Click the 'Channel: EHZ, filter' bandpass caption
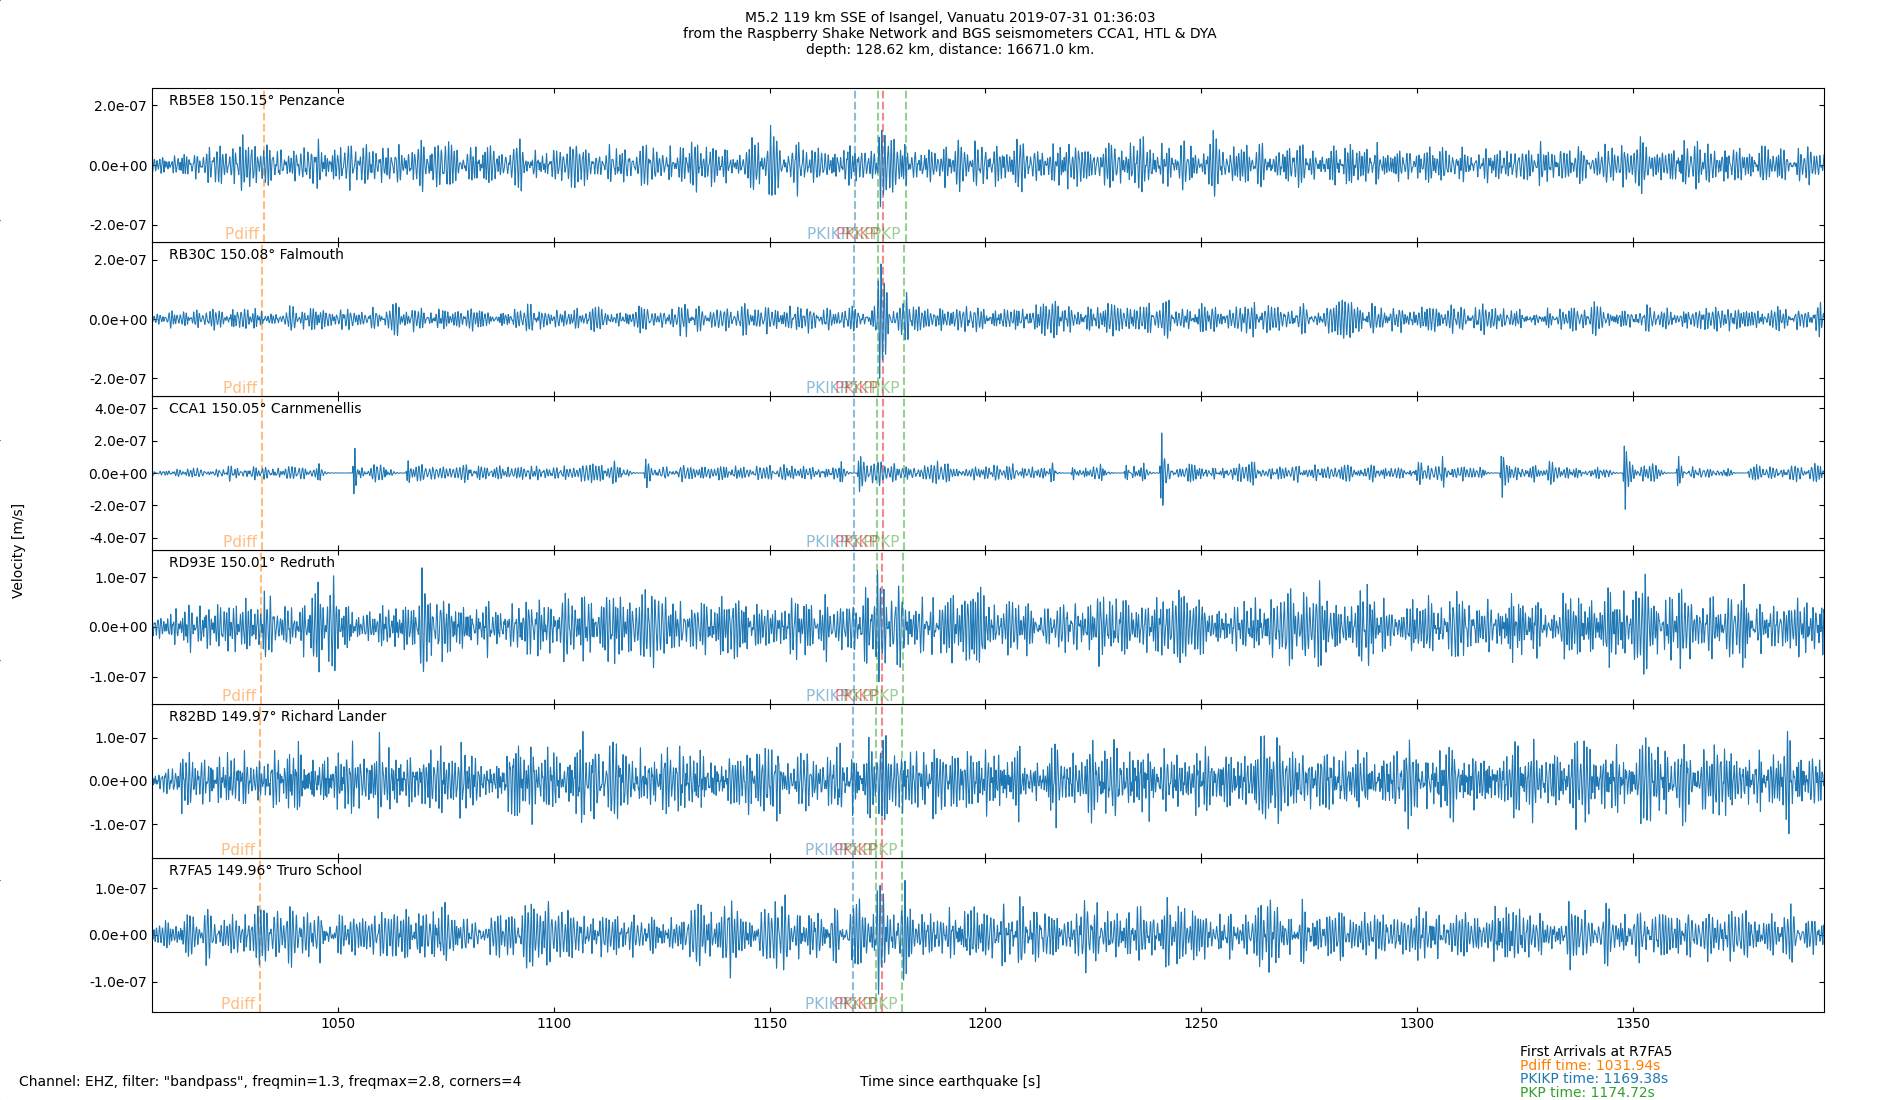 coord(270,1081)
